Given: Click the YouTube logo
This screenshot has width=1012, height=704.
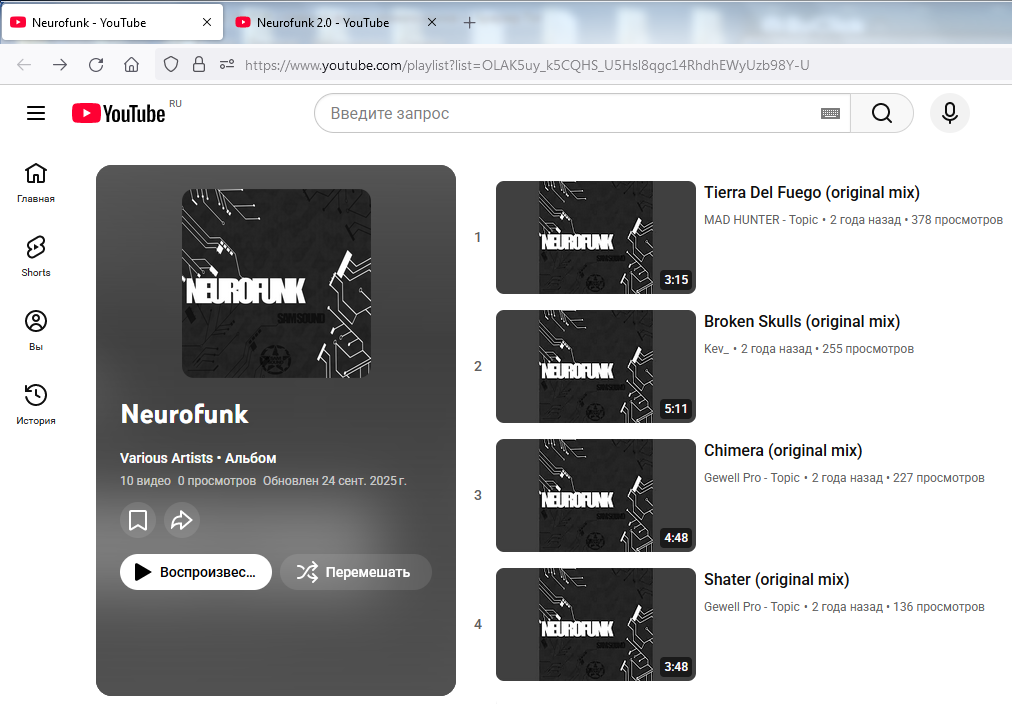Looking at the screenshot, I should pos(119,114).
